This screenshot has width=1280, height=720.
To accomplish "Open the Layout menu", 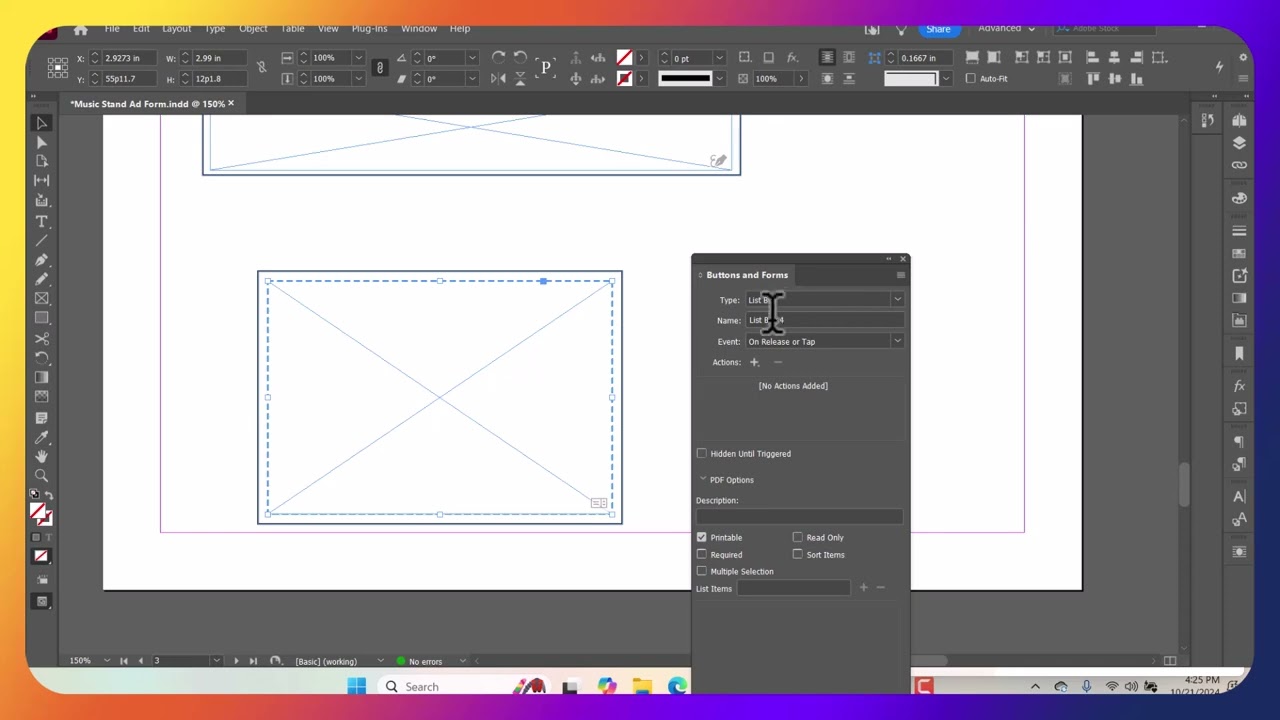I will (176, 29).
